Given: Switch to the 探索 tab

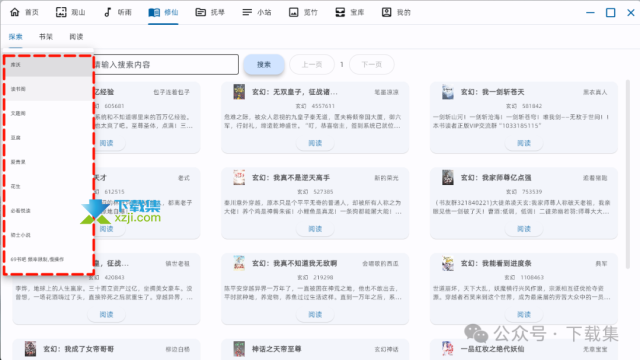Looking at the screenshot, I should [x=16, y=36].
